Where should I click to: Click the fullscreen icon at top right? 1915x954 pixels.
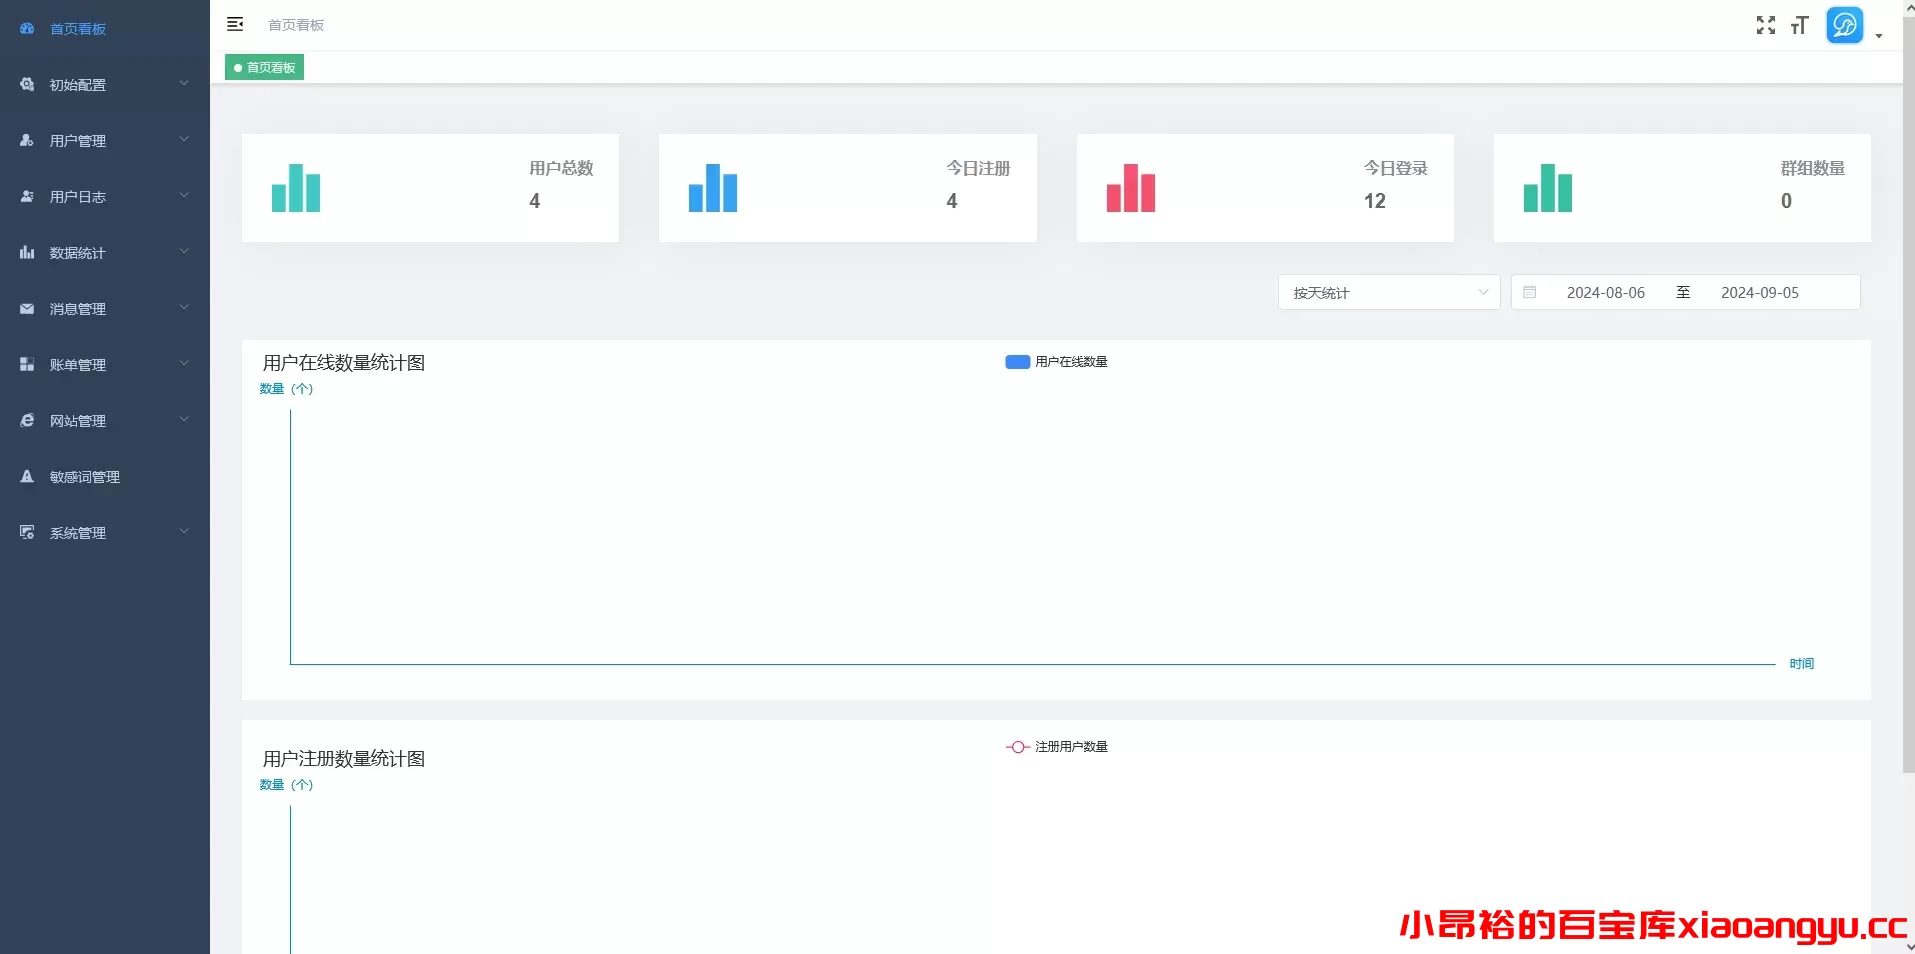(x=1766, y=25)
